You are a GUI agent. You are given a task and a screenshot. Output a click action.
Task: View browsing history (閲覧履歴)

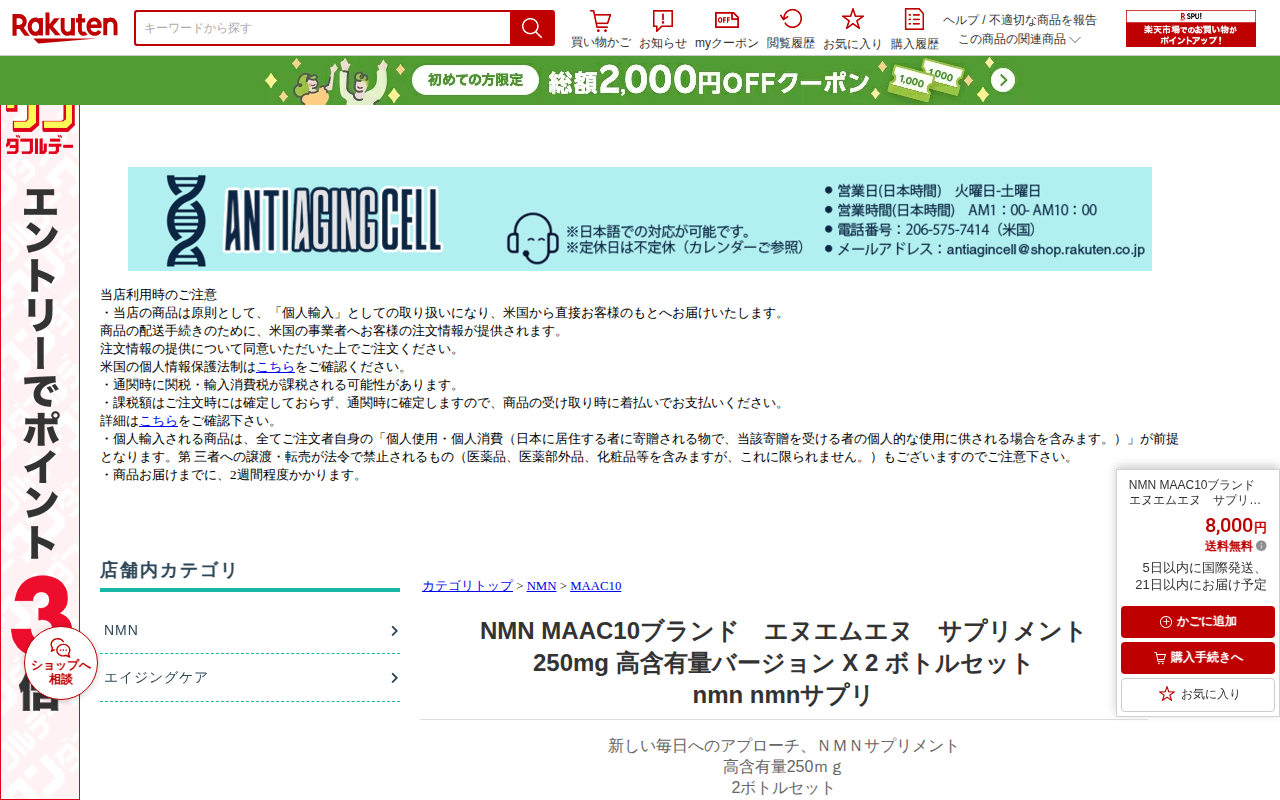(x=791, y=30)
